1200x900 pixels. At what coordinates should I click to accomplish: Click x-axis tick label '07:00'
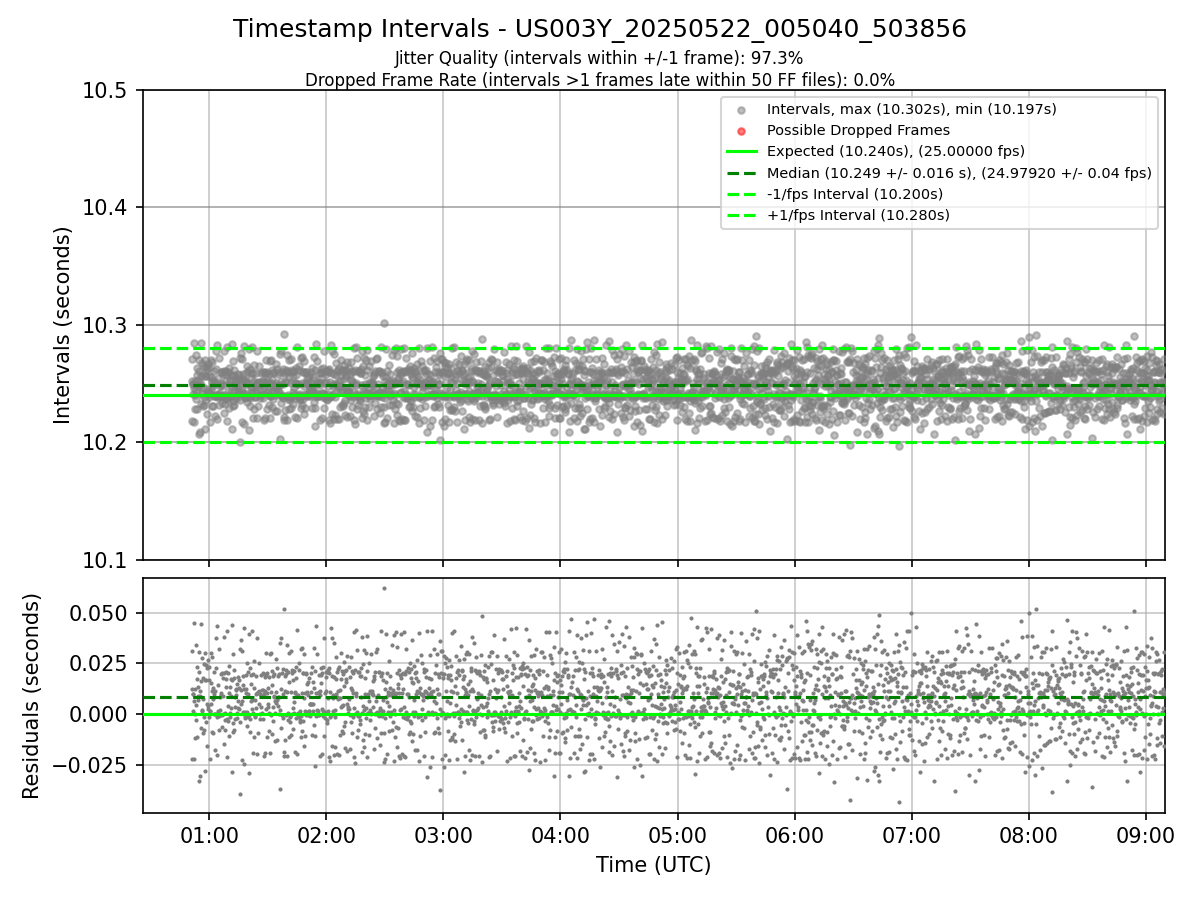tap(911, 835)
